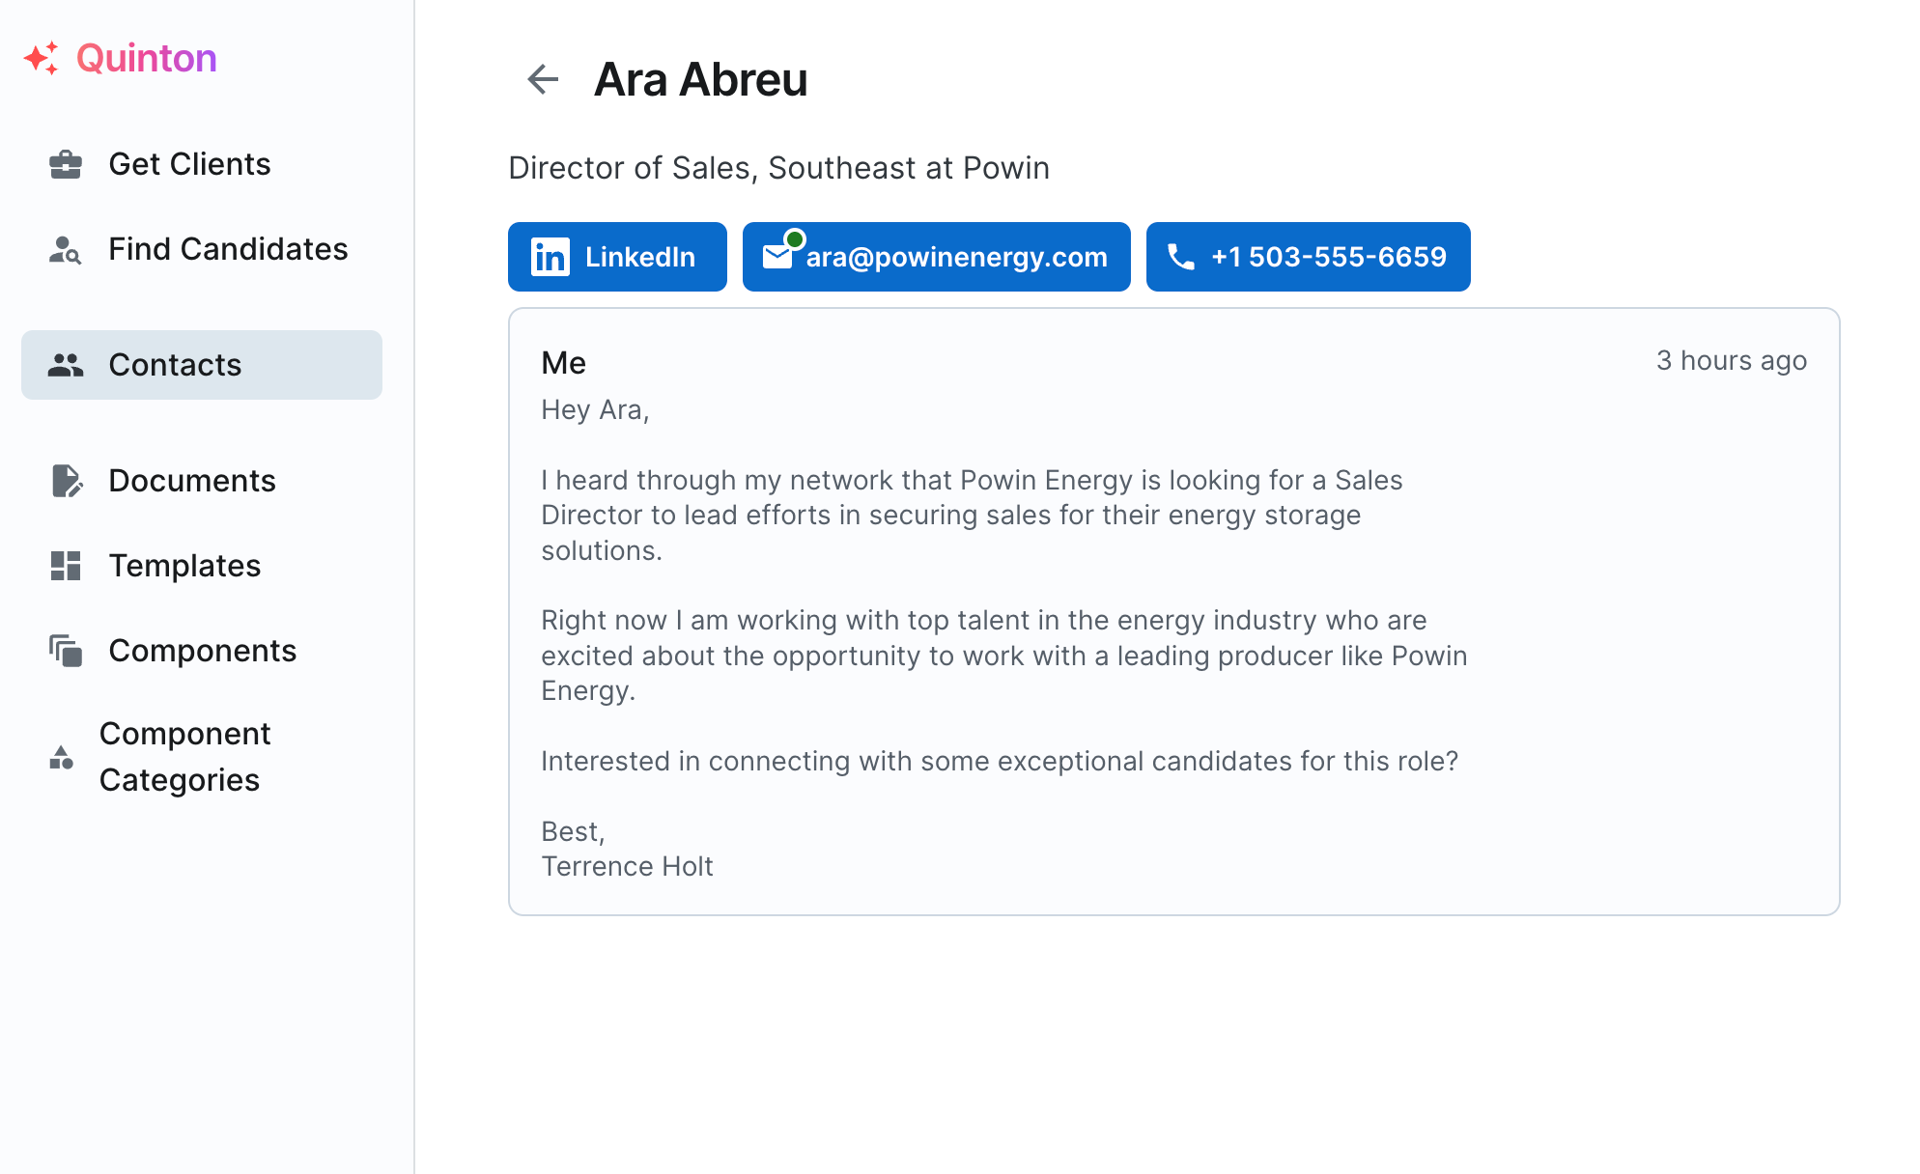
Task: Click the document edit icon for Documents
Action: 66,481
